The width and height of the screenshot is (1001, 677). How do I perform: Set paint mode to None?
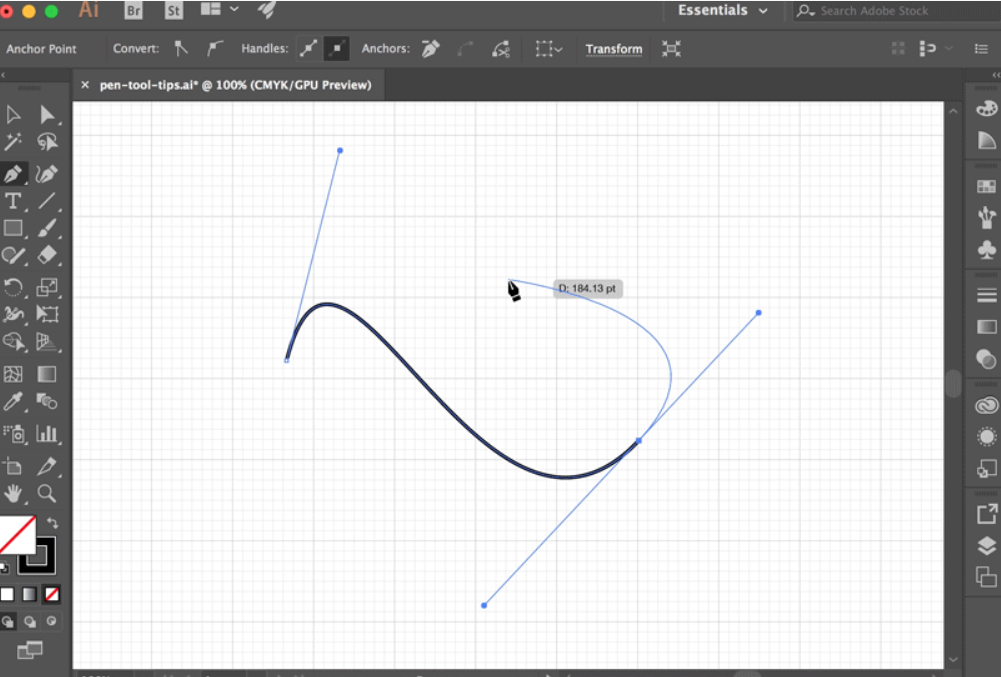tap(52, 594)
